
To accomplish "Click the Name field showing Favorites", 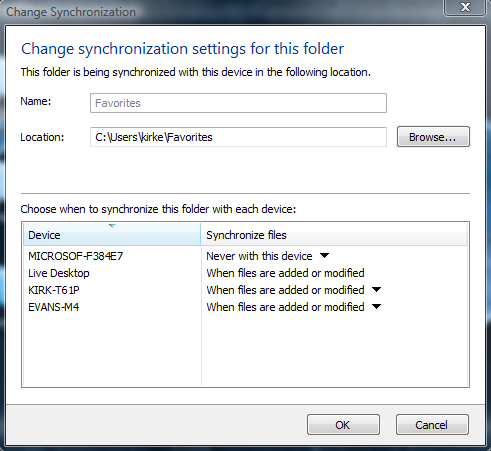I will click(x=238, y=103).
